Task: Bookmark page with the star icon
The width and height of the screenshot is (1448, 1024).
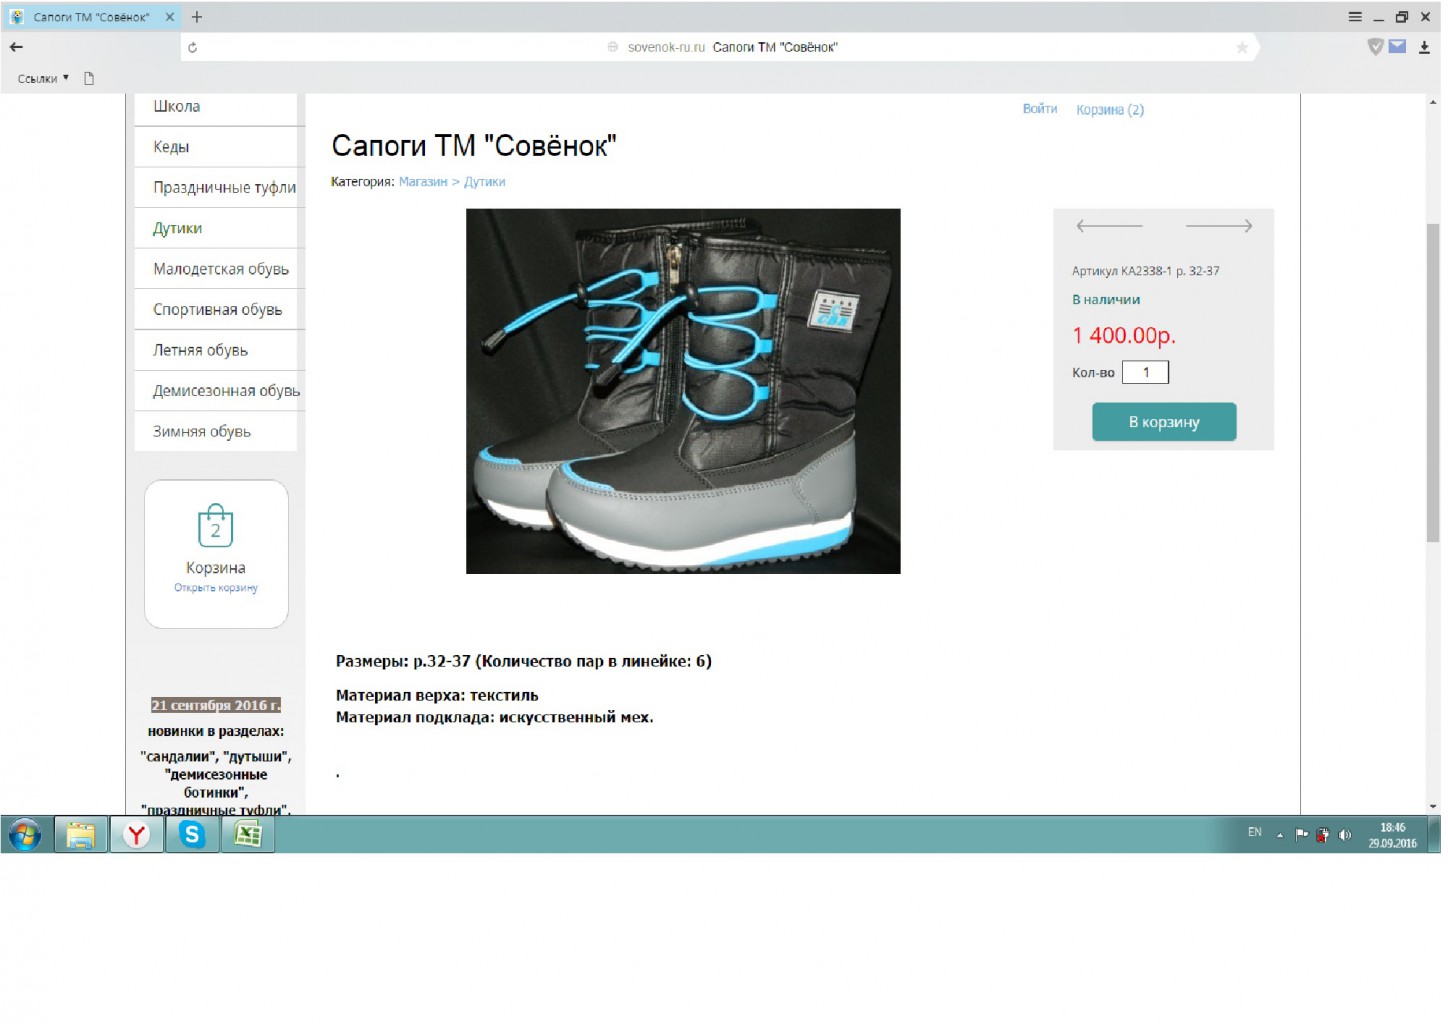Action: [x=1241, y=47]
